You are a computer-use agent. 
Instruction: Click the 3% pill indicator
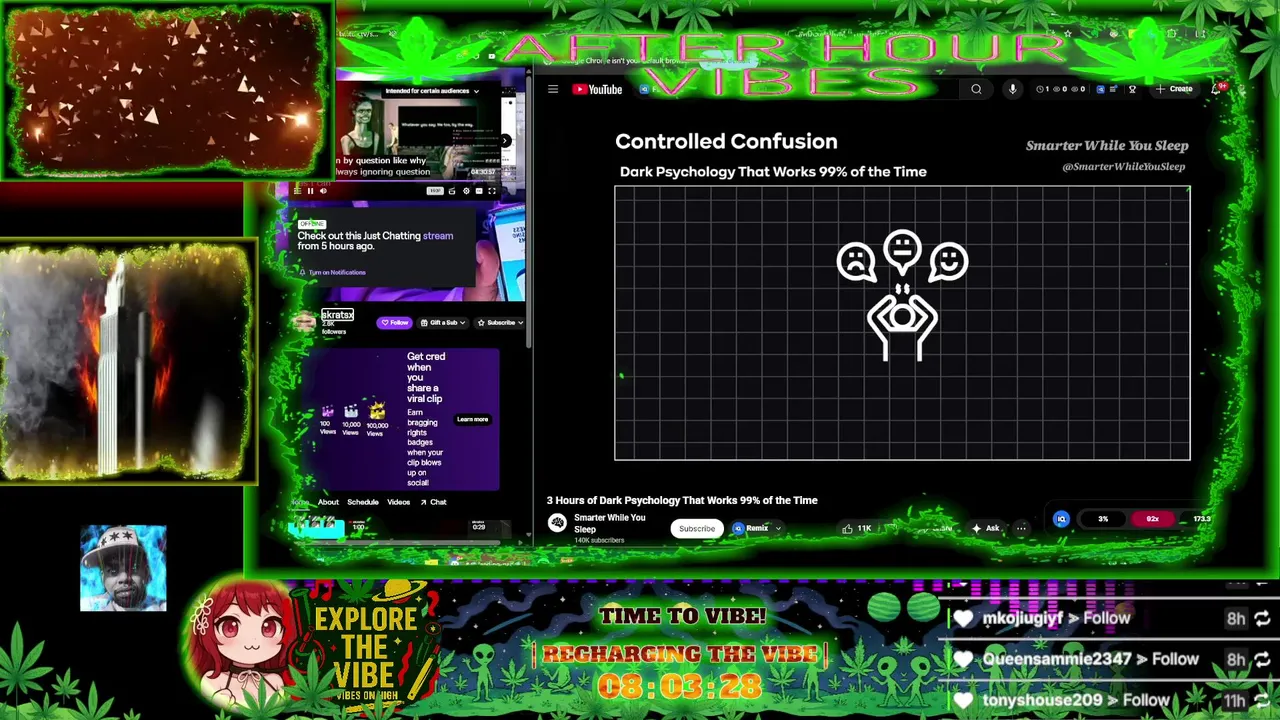(x=1103, y=519)
